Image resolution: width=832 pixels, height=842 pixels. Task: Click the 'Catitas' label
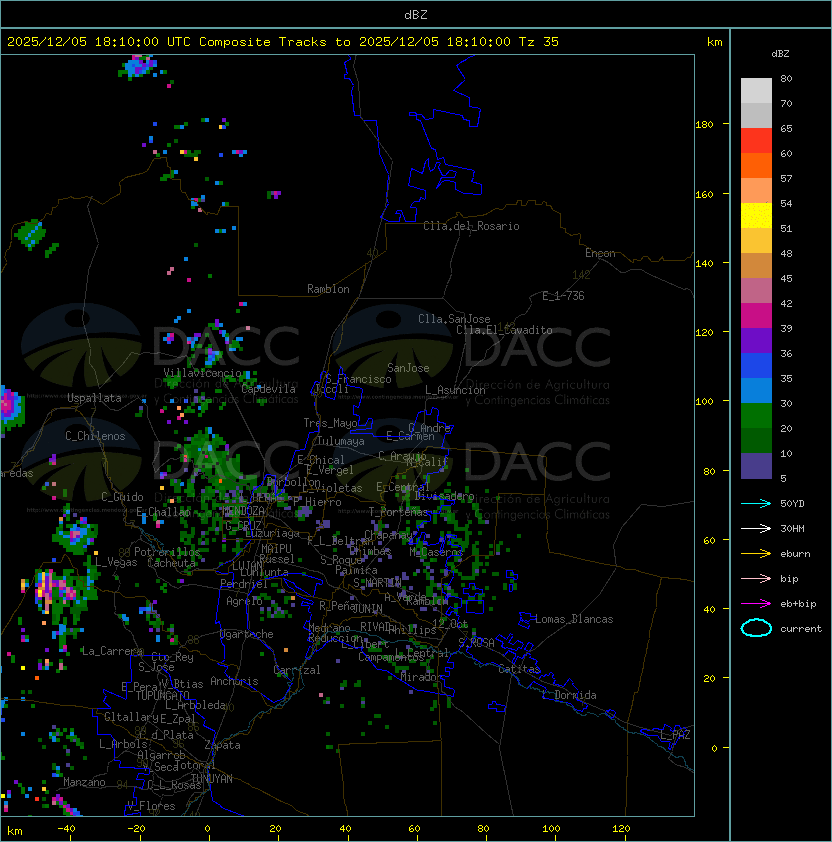pyautogui.click(x=519, y=670)
